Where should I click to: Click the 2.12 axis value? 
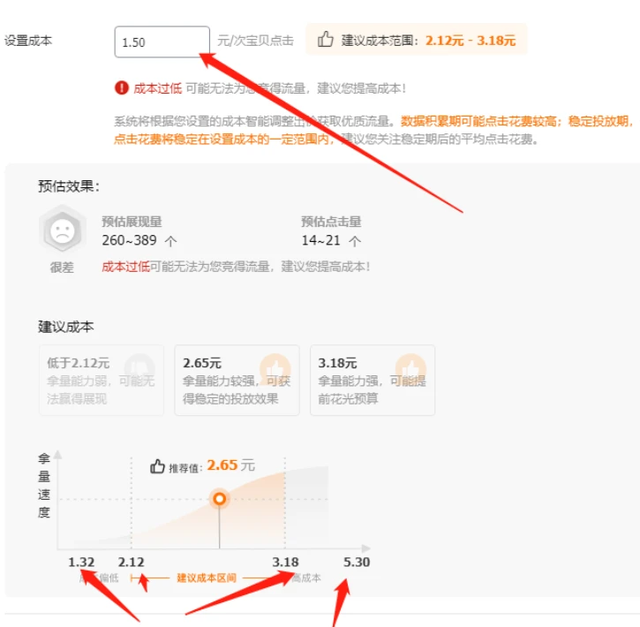[x=131, y=562]
